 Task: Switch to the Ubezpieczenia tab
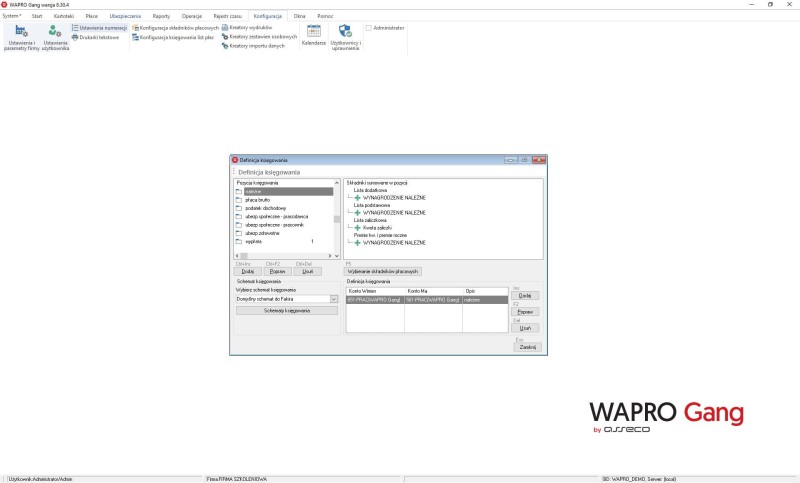click(x=125, y=16)
